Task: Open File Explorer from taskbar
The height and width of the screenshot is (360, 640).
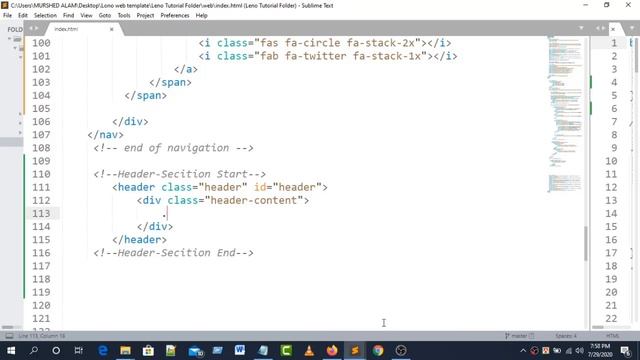Action: (125, 351)
